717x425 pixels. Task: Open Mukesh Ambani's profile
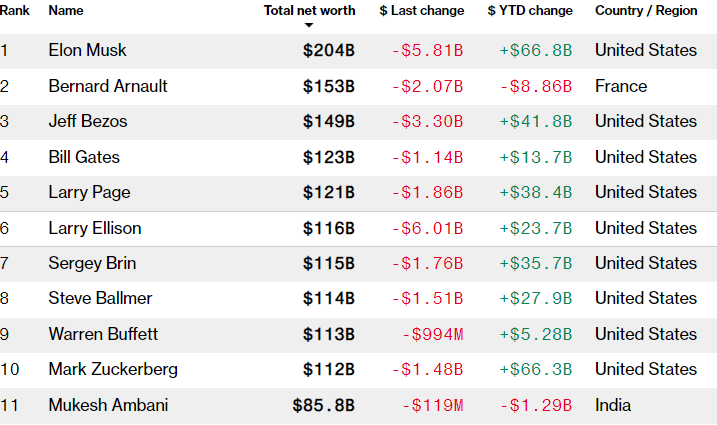click(x=108, y=405)
